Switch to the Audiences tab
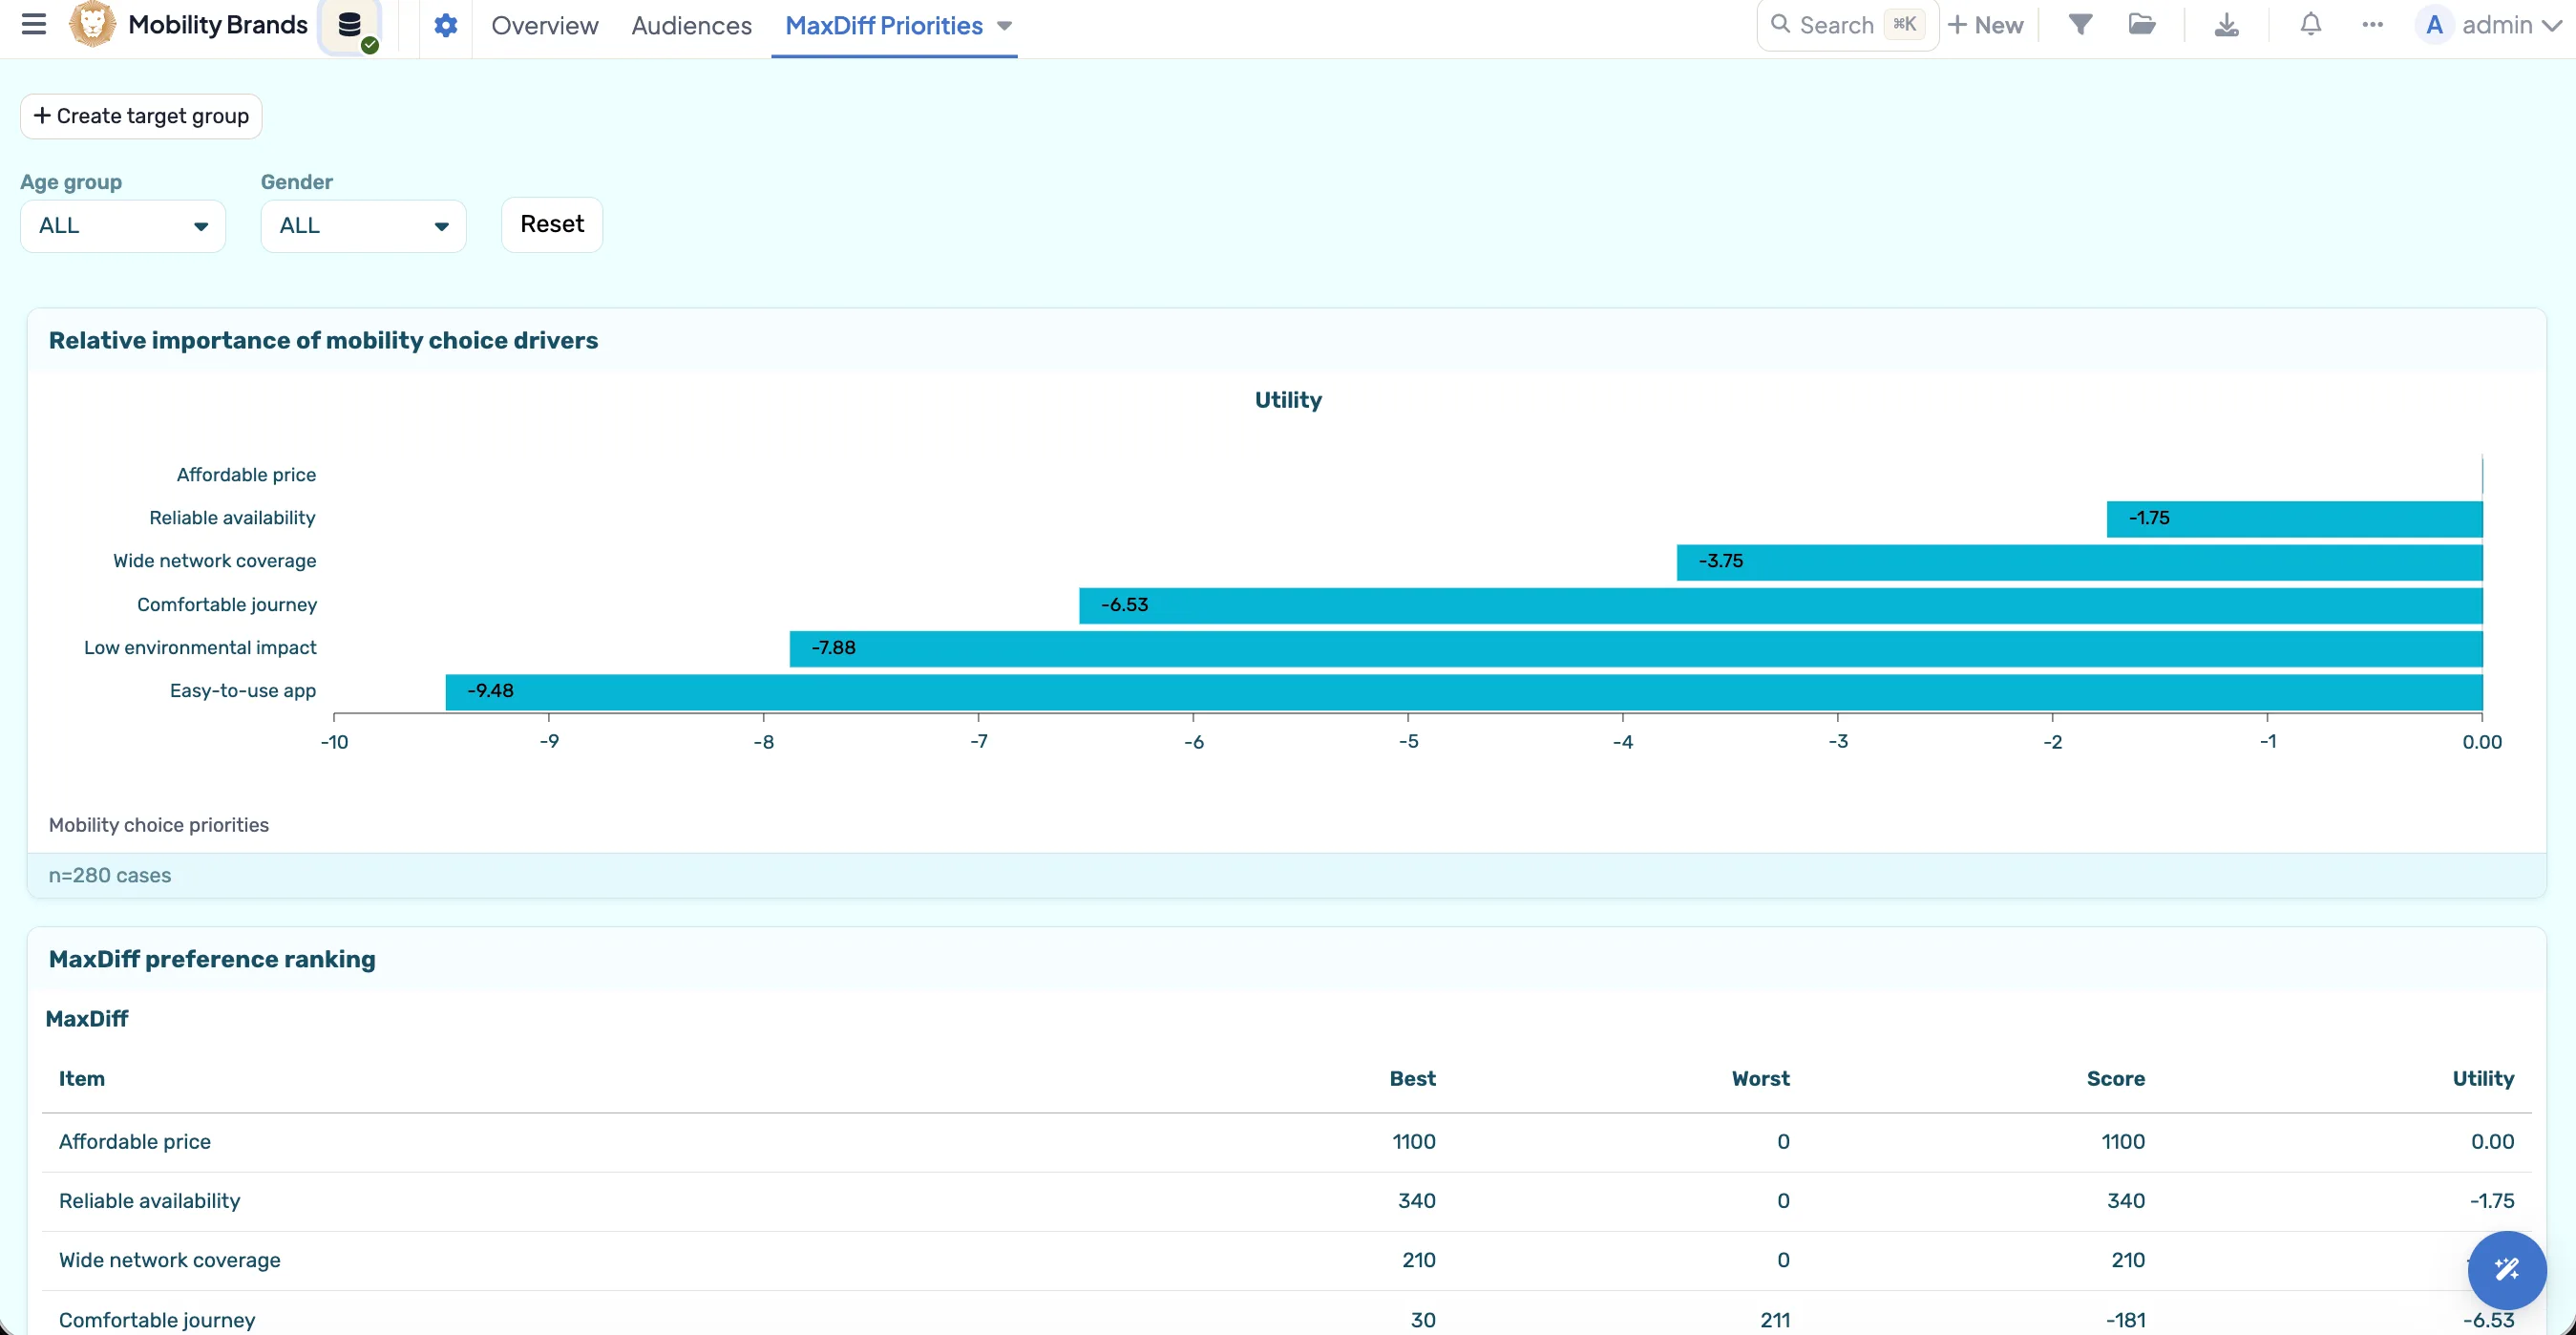The height and width of the screenshot is (1335, 2576). point(691,26)
